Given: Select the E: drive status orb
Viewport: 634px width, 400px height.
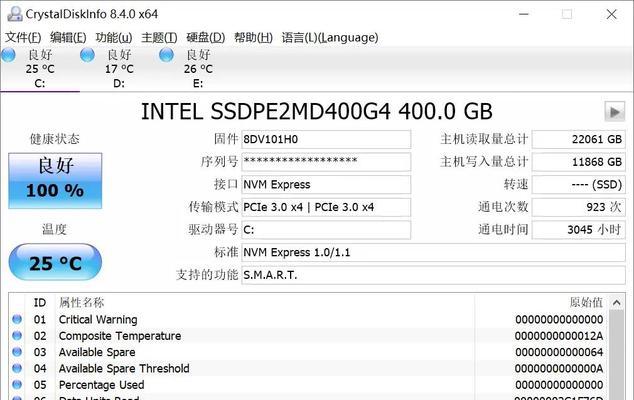Looking at the screenshot, I should tap(166, 55).
